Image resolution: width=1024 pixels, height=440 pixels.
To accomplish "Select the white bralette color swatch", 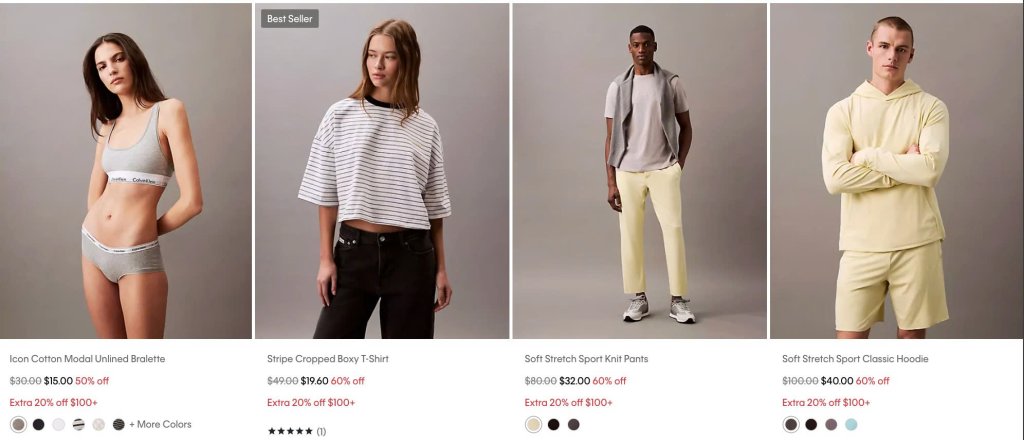I will (x=59, y=424).
